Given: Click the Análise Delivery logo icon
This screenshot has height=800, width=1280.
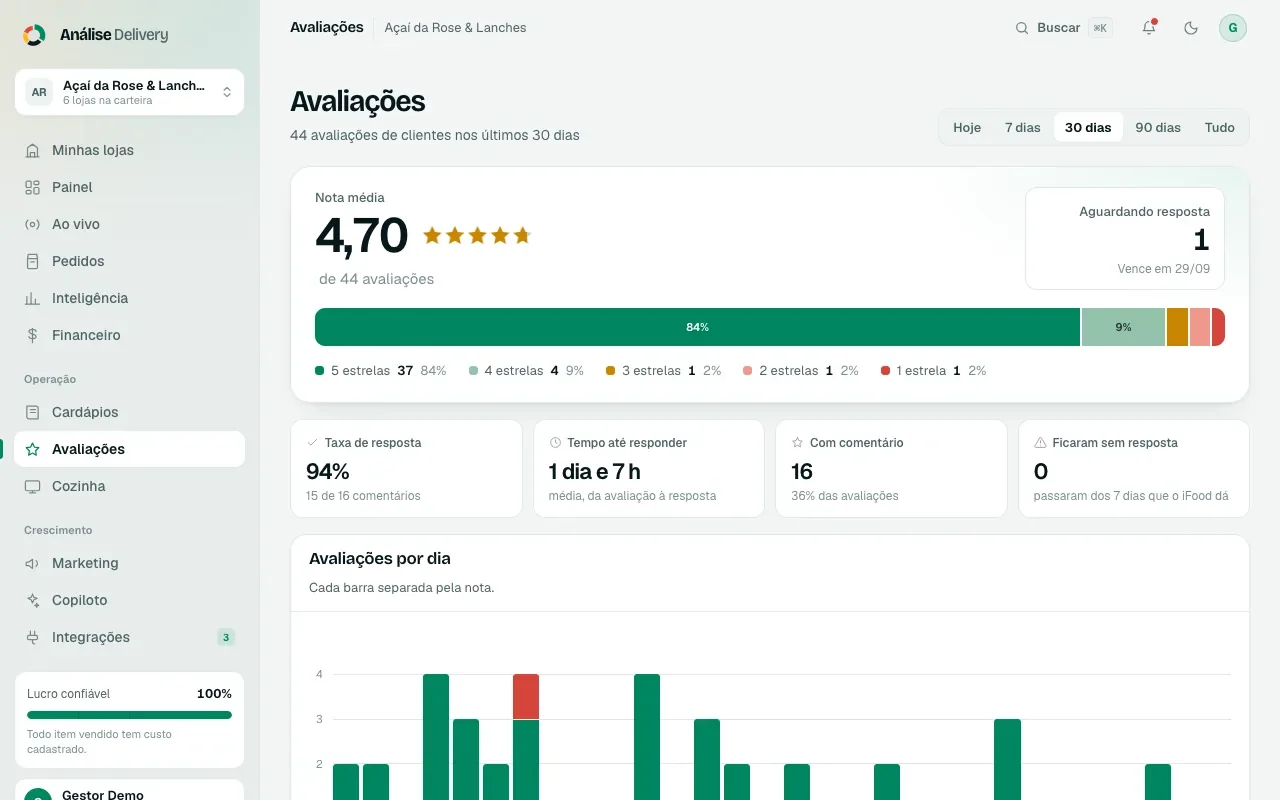Looking at the screenshot, I should tap(34, 35).
